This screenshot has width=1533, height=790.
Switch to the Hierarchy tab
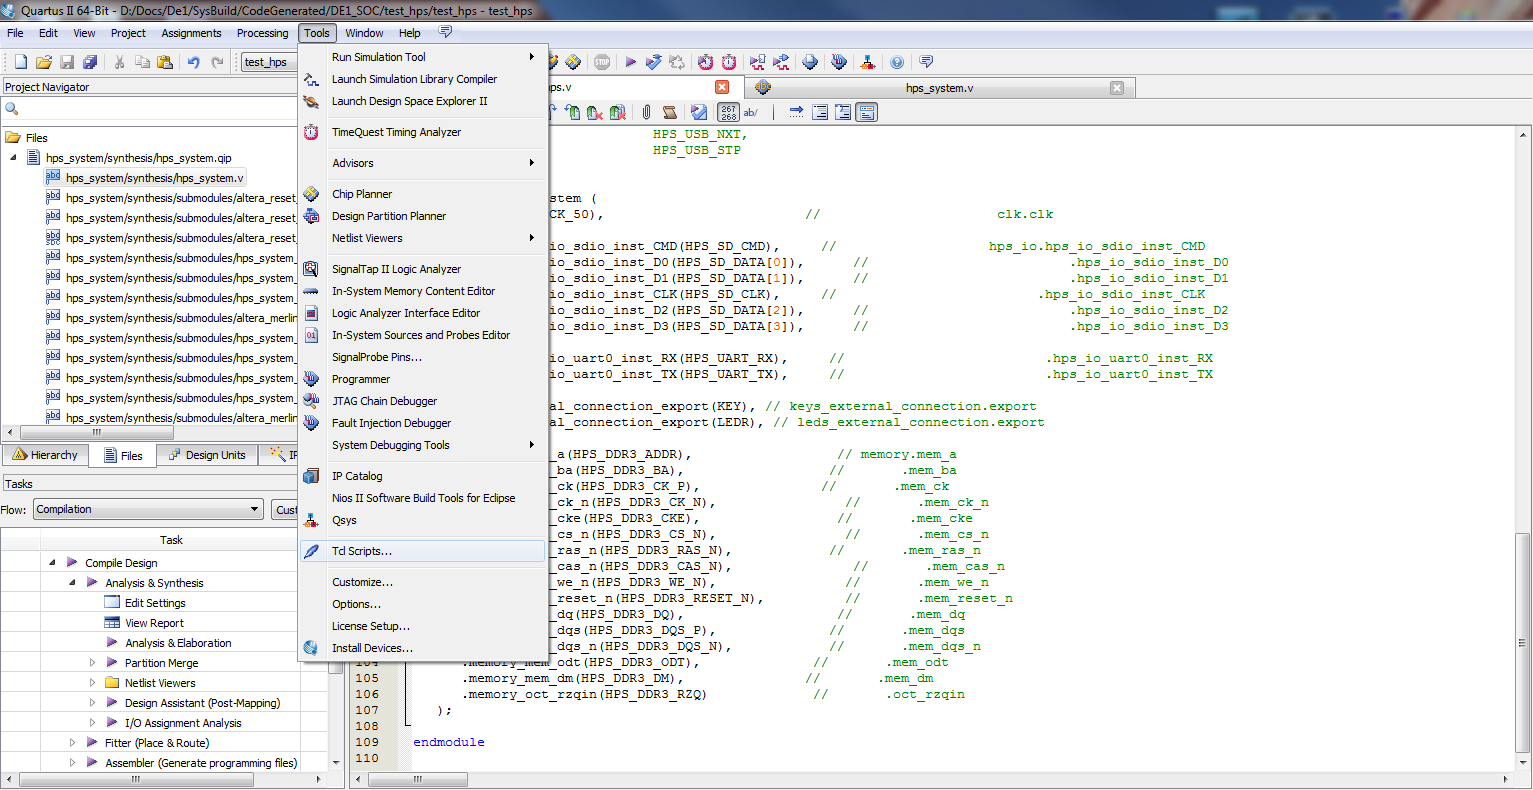pyautogui.click(x=45, y=455)
